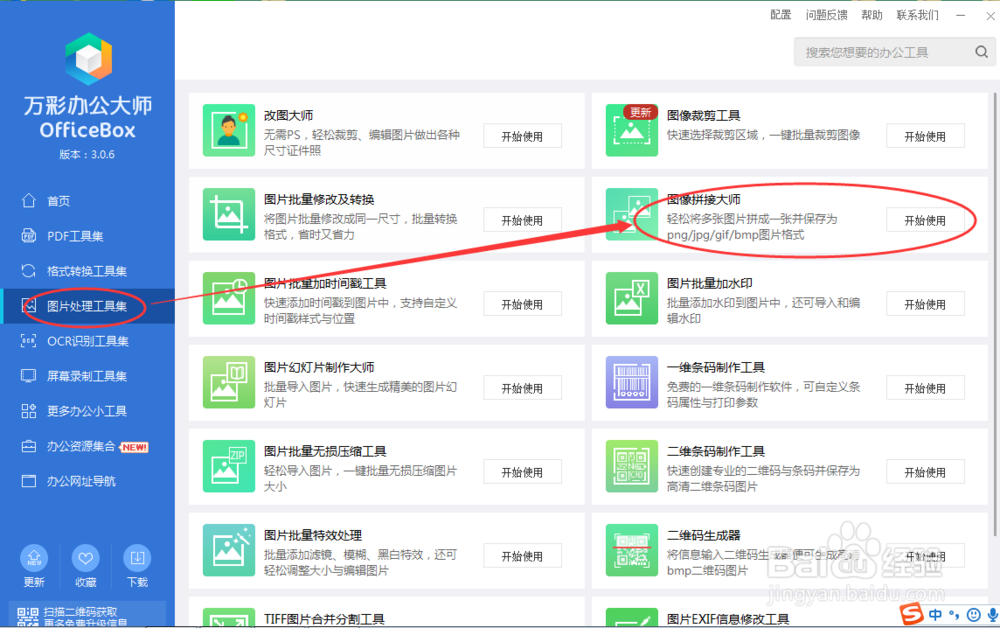Click the QR code icon at sidebar bottom
Viewport: 1000px width, 628px height.
(x=27, y=617)
